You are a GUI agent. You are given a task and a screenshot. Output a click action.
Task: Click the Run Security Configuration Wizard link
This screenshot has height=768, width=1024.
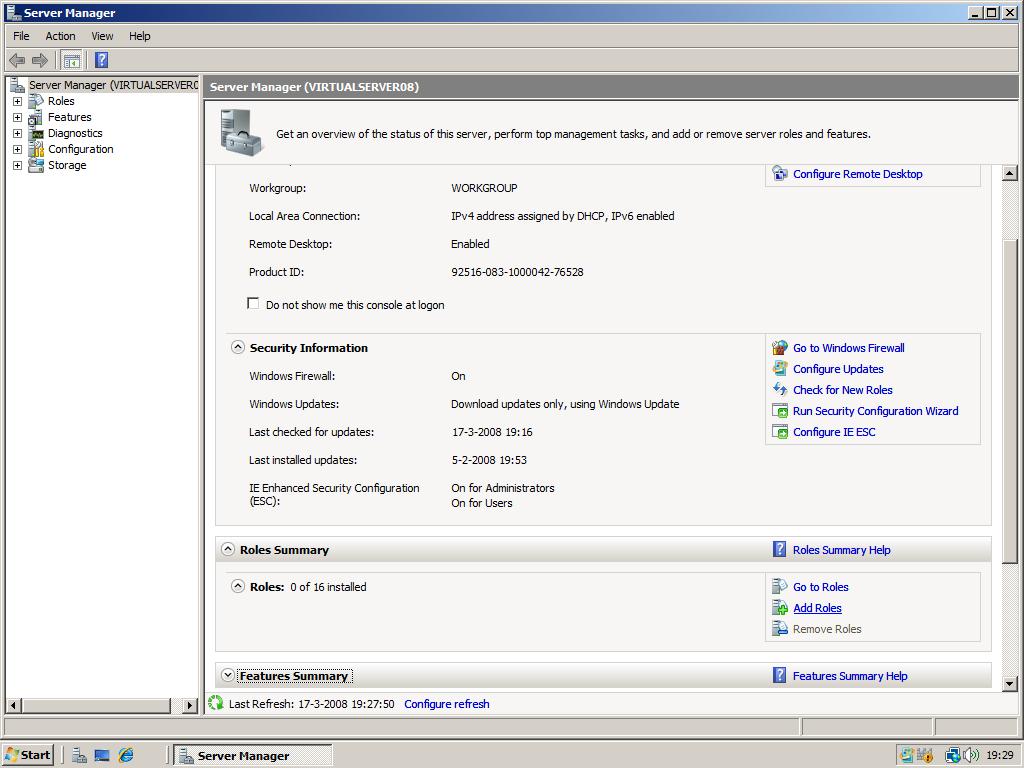875,411
